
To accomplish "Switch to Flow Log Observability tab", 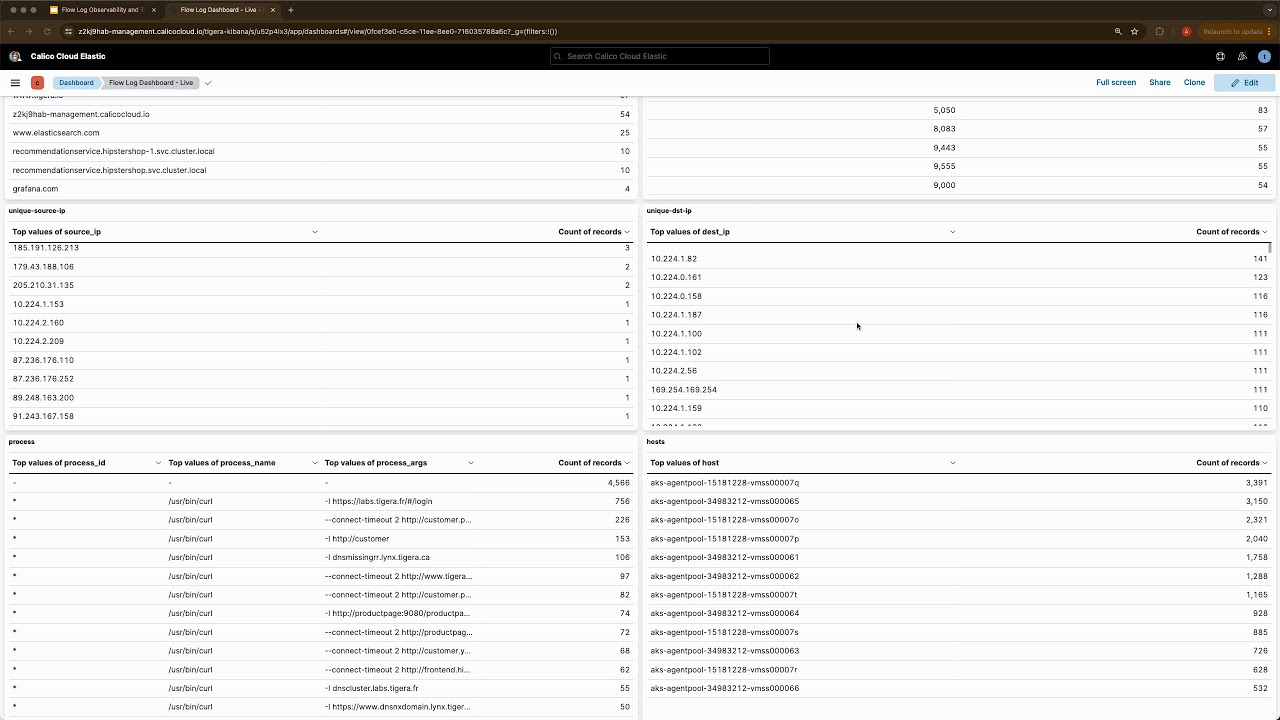I will 103,10.
